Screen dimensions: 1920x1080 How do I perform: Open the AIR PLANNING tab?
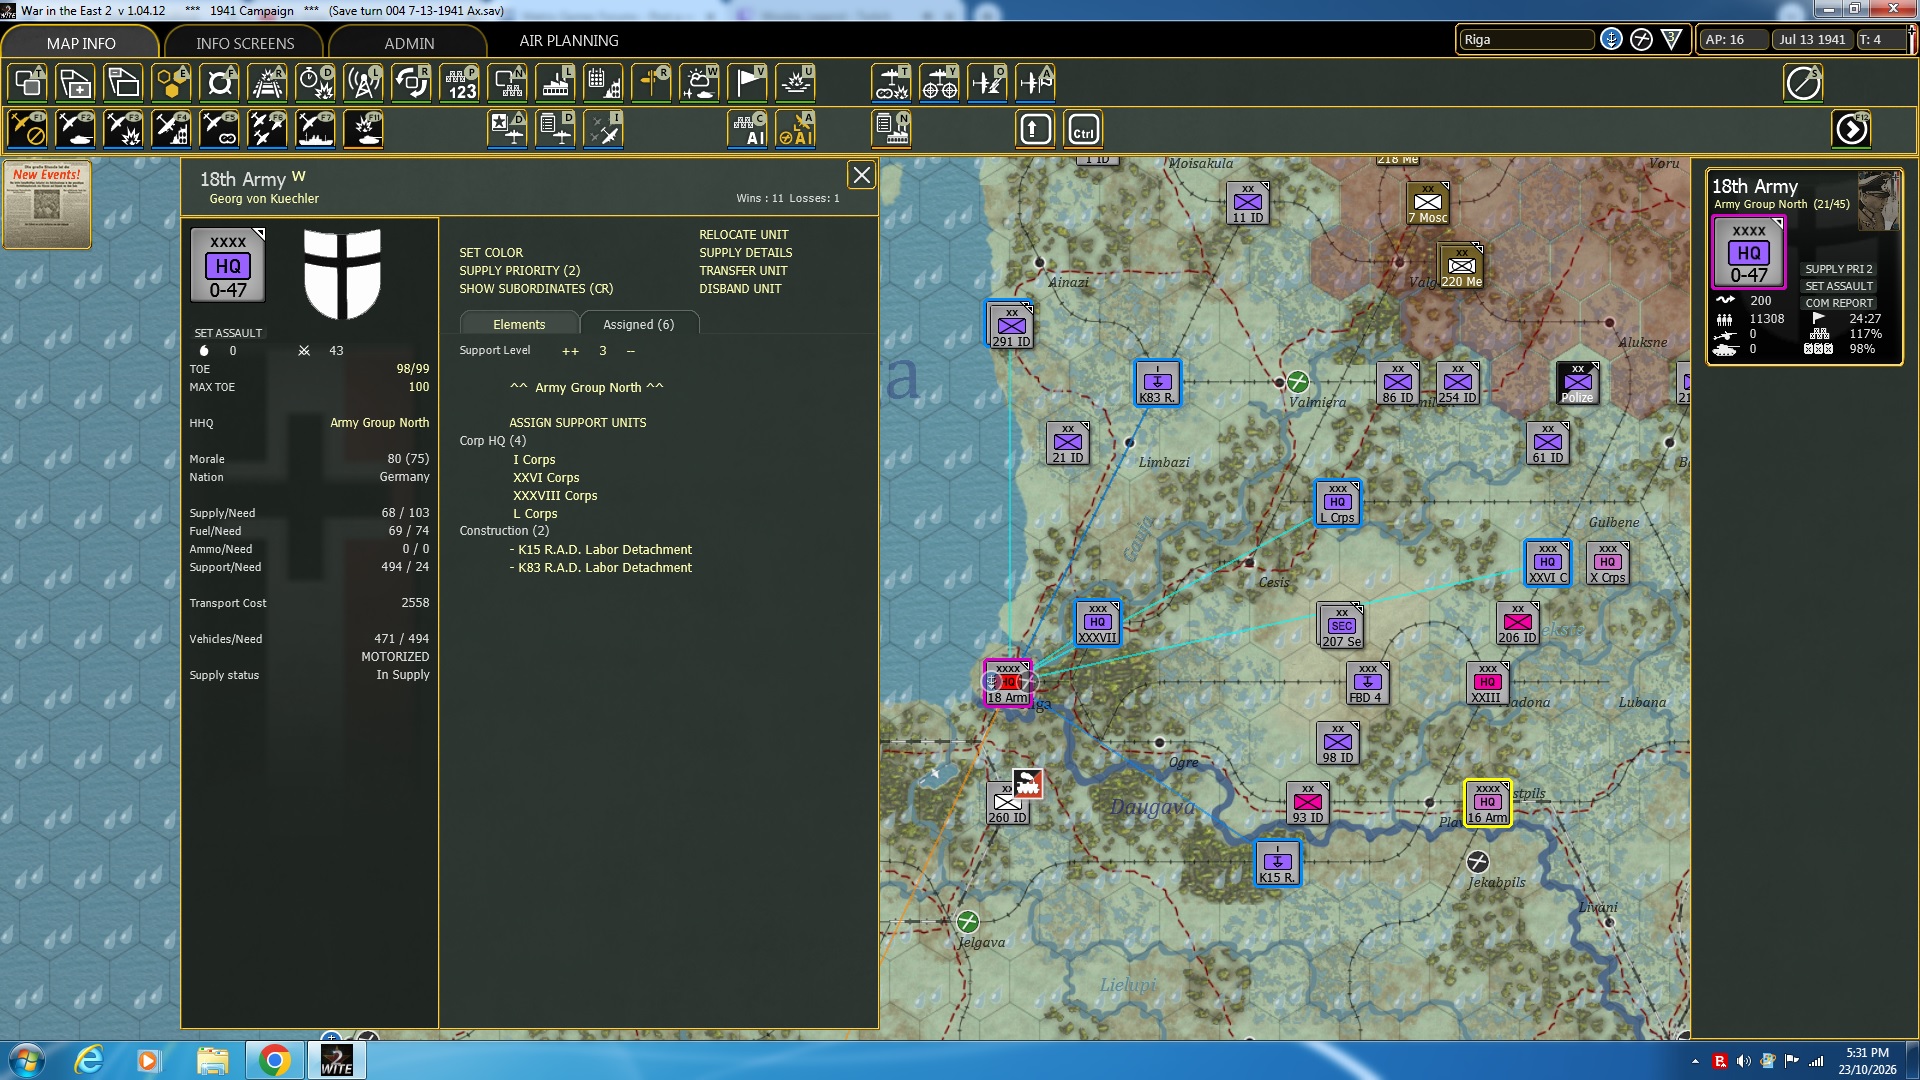click(568, 41)
